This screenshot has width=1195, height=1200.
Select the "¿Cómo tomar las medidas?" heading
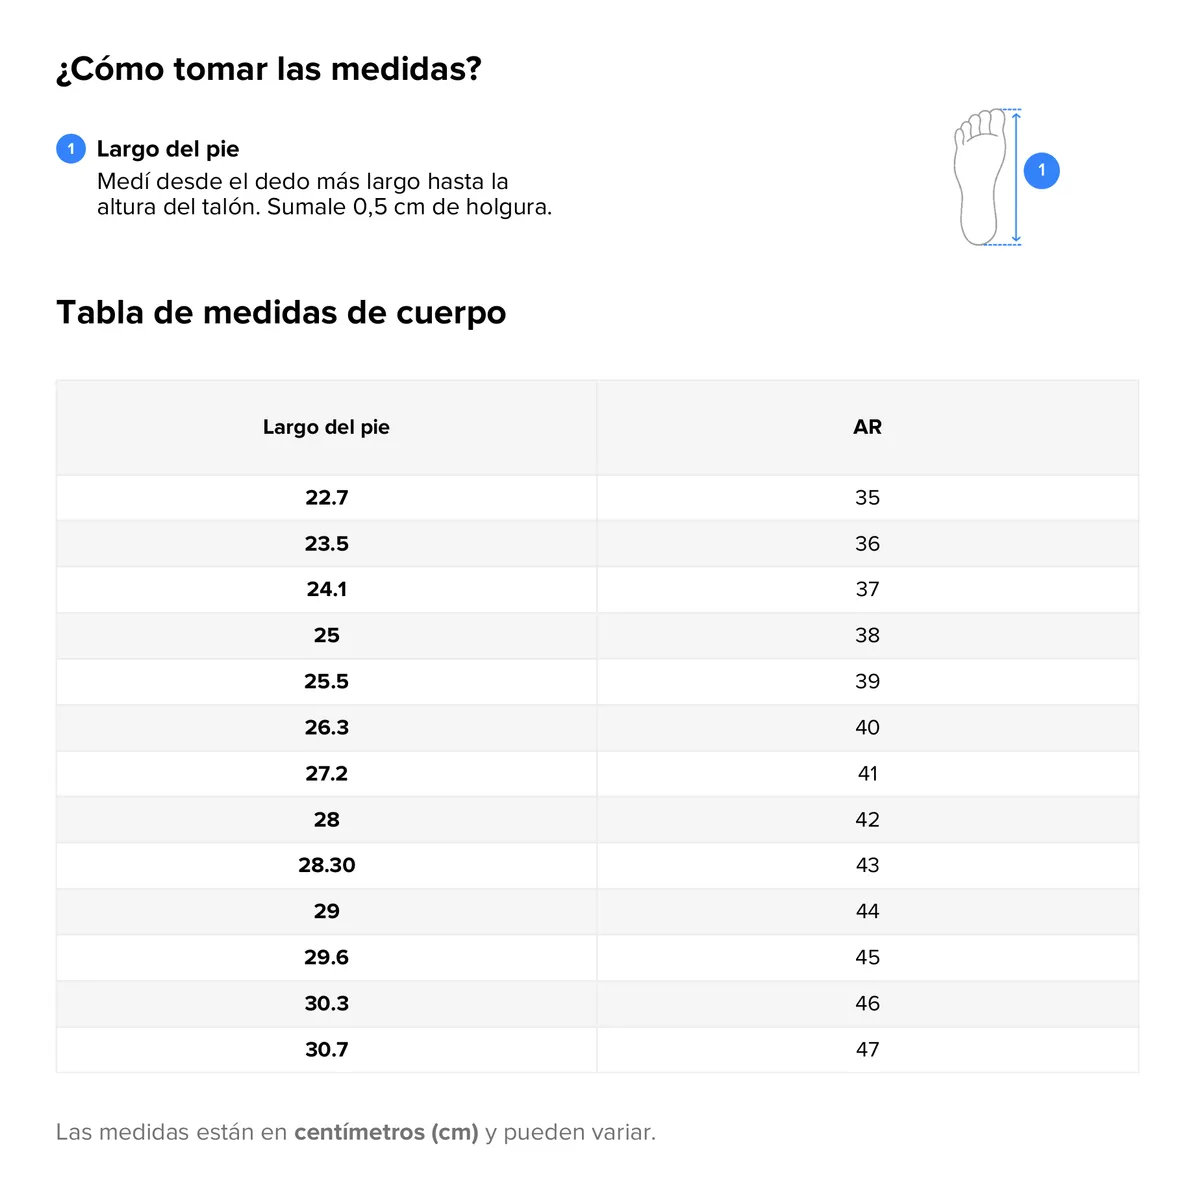[x=269, y=69]
